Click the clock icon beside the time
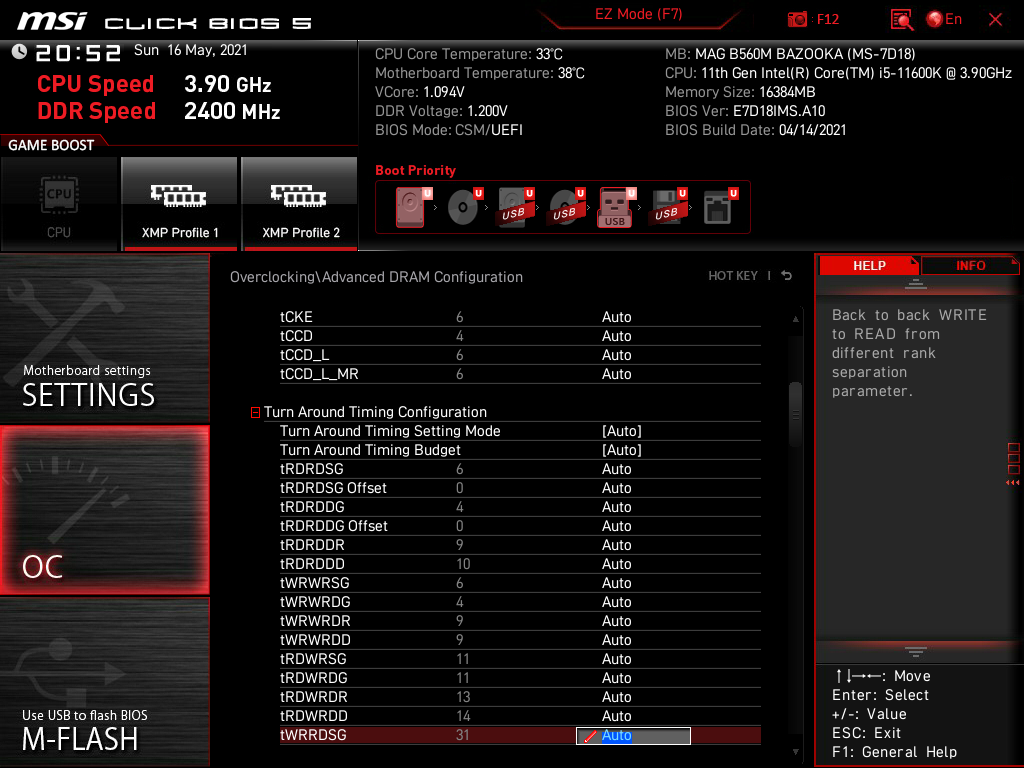The width and height of the screenshot is (1024, 768). [x=19, y=52]
